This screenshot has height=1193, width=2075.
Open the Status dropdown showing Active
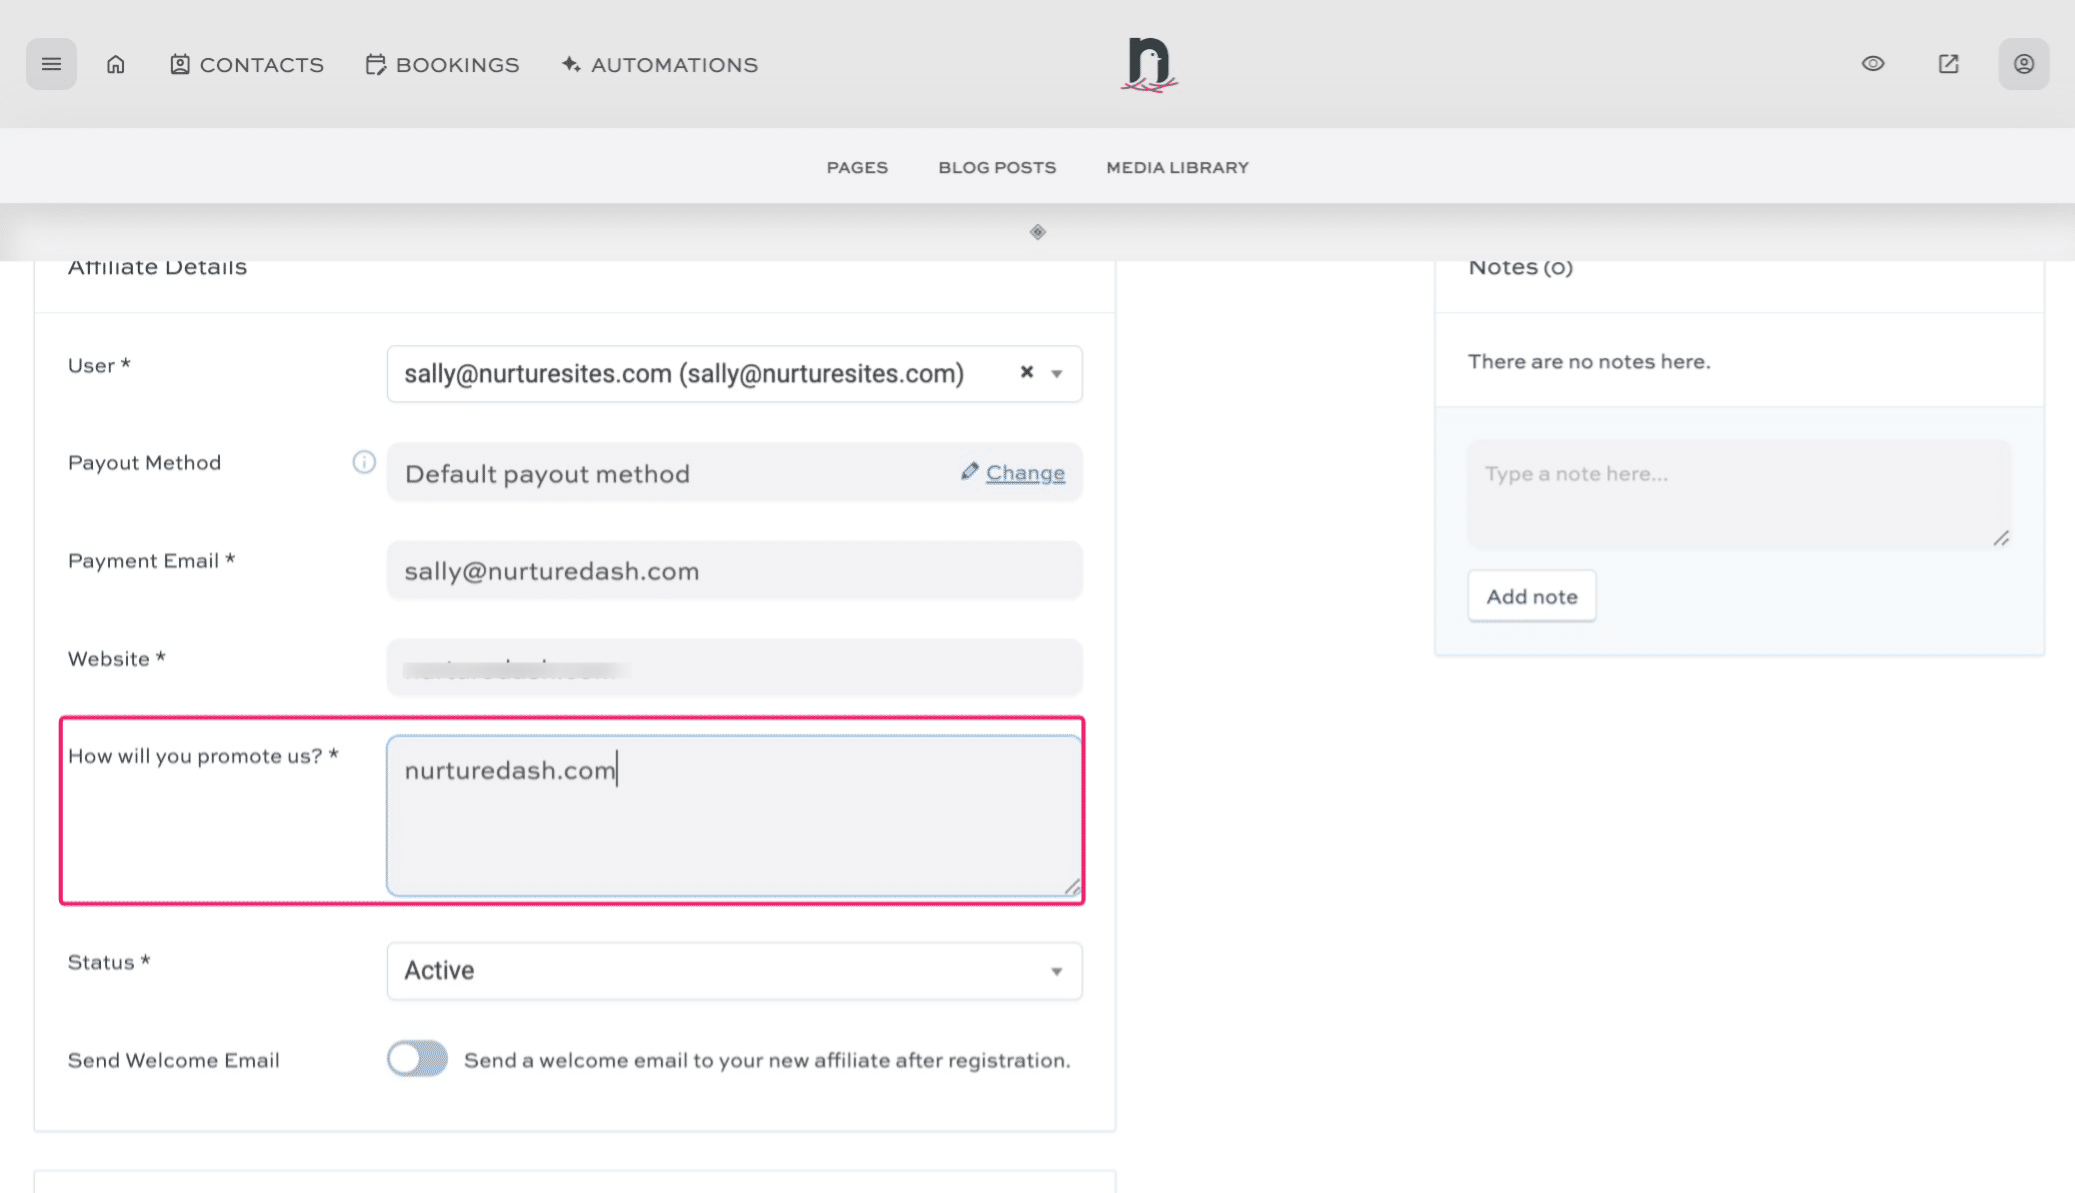tap(734, 970)
